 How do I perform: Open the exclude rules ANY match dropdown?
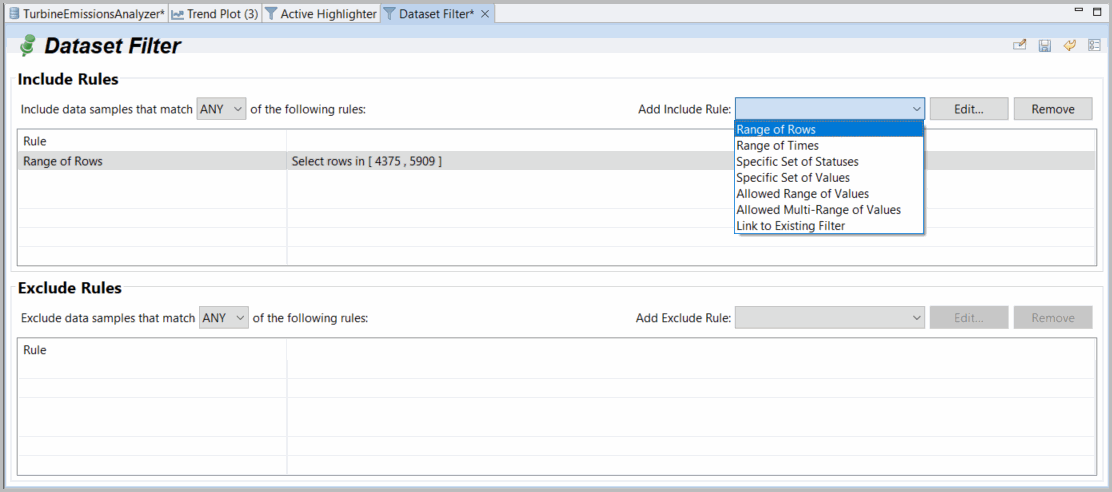pyautogui.click(x=224, y=318)
